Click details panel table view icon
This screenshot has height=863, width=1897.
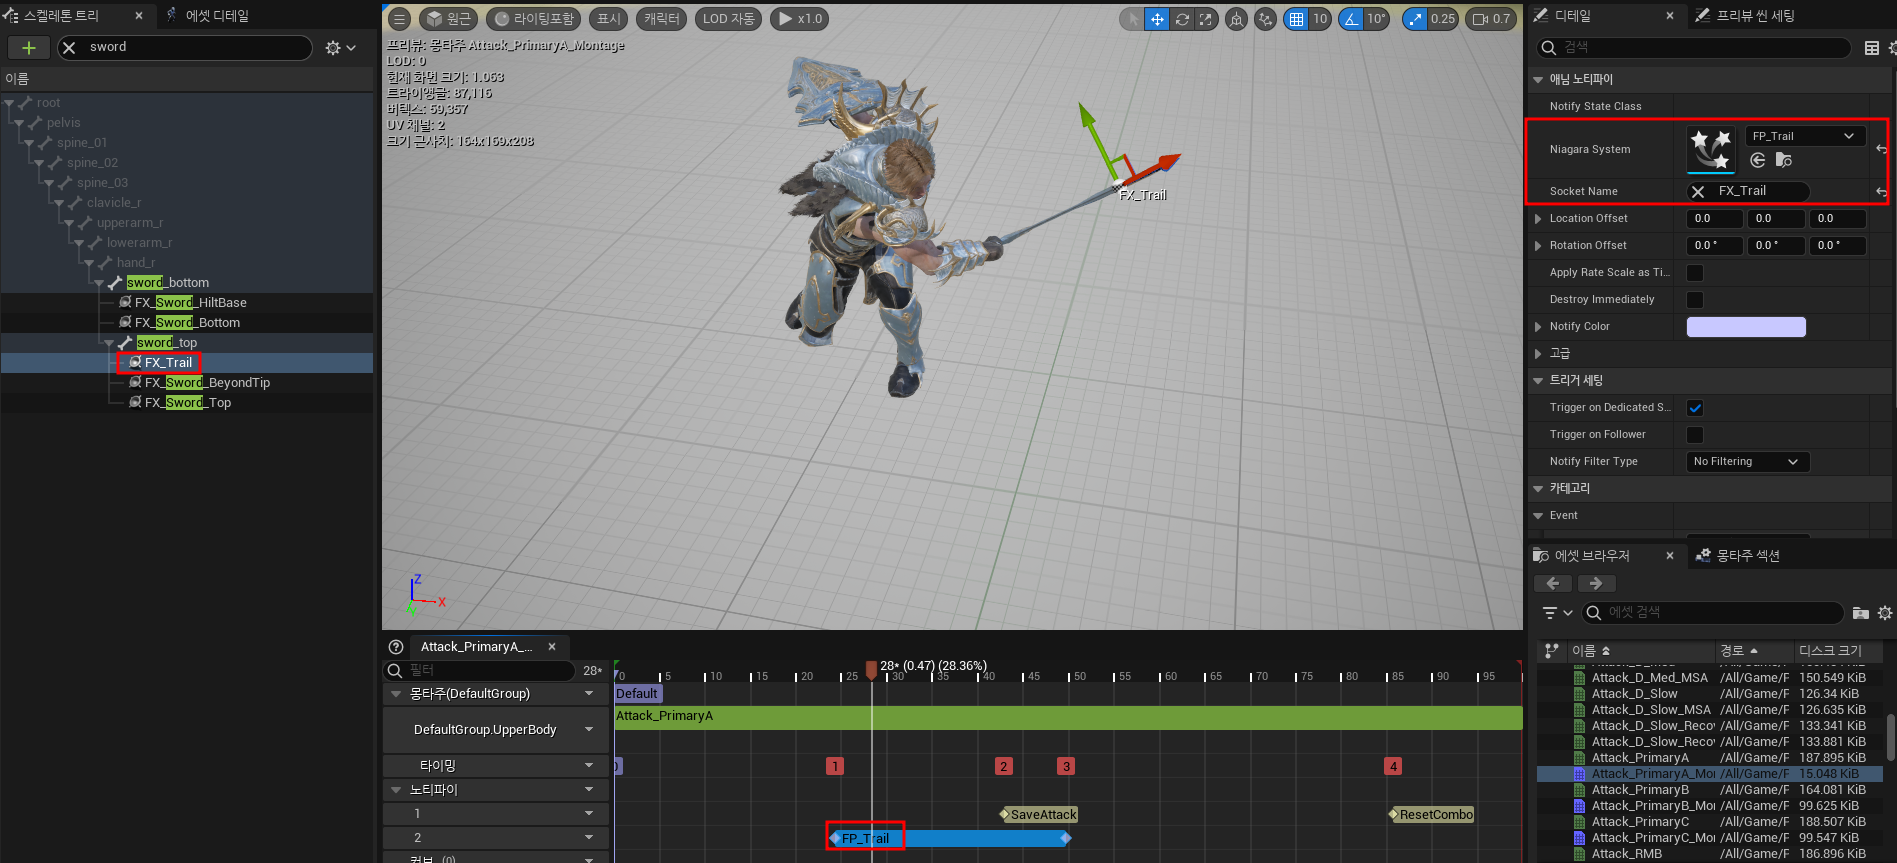1872,48
